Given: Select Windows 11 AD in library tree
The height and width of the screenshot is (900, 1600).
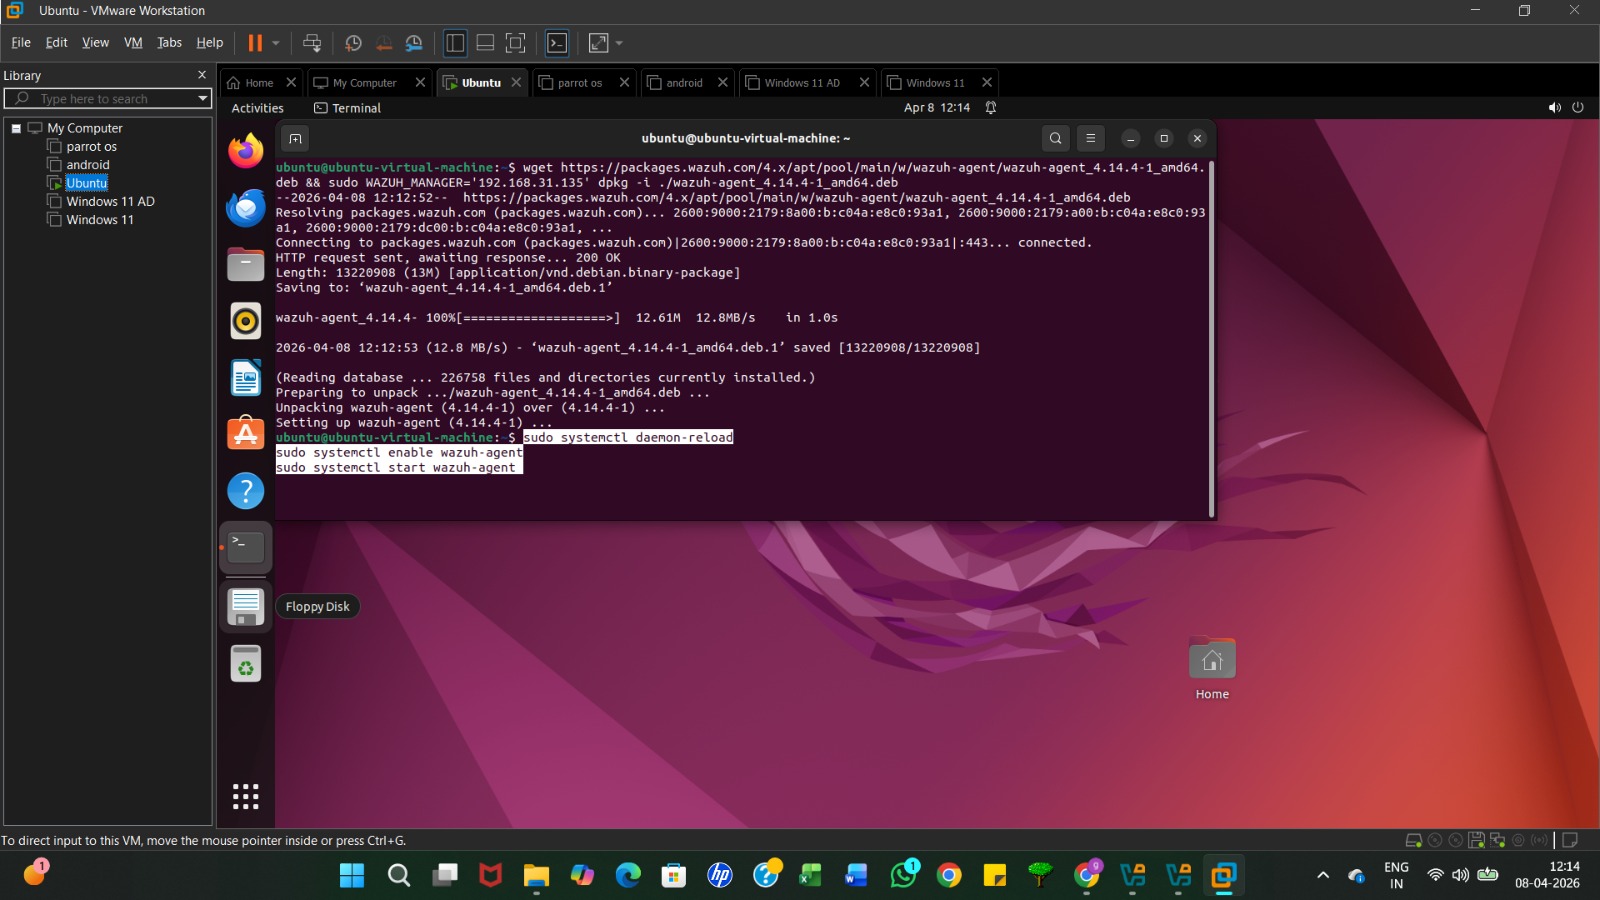Looking at the screenshot, I should tap(110, 202).
